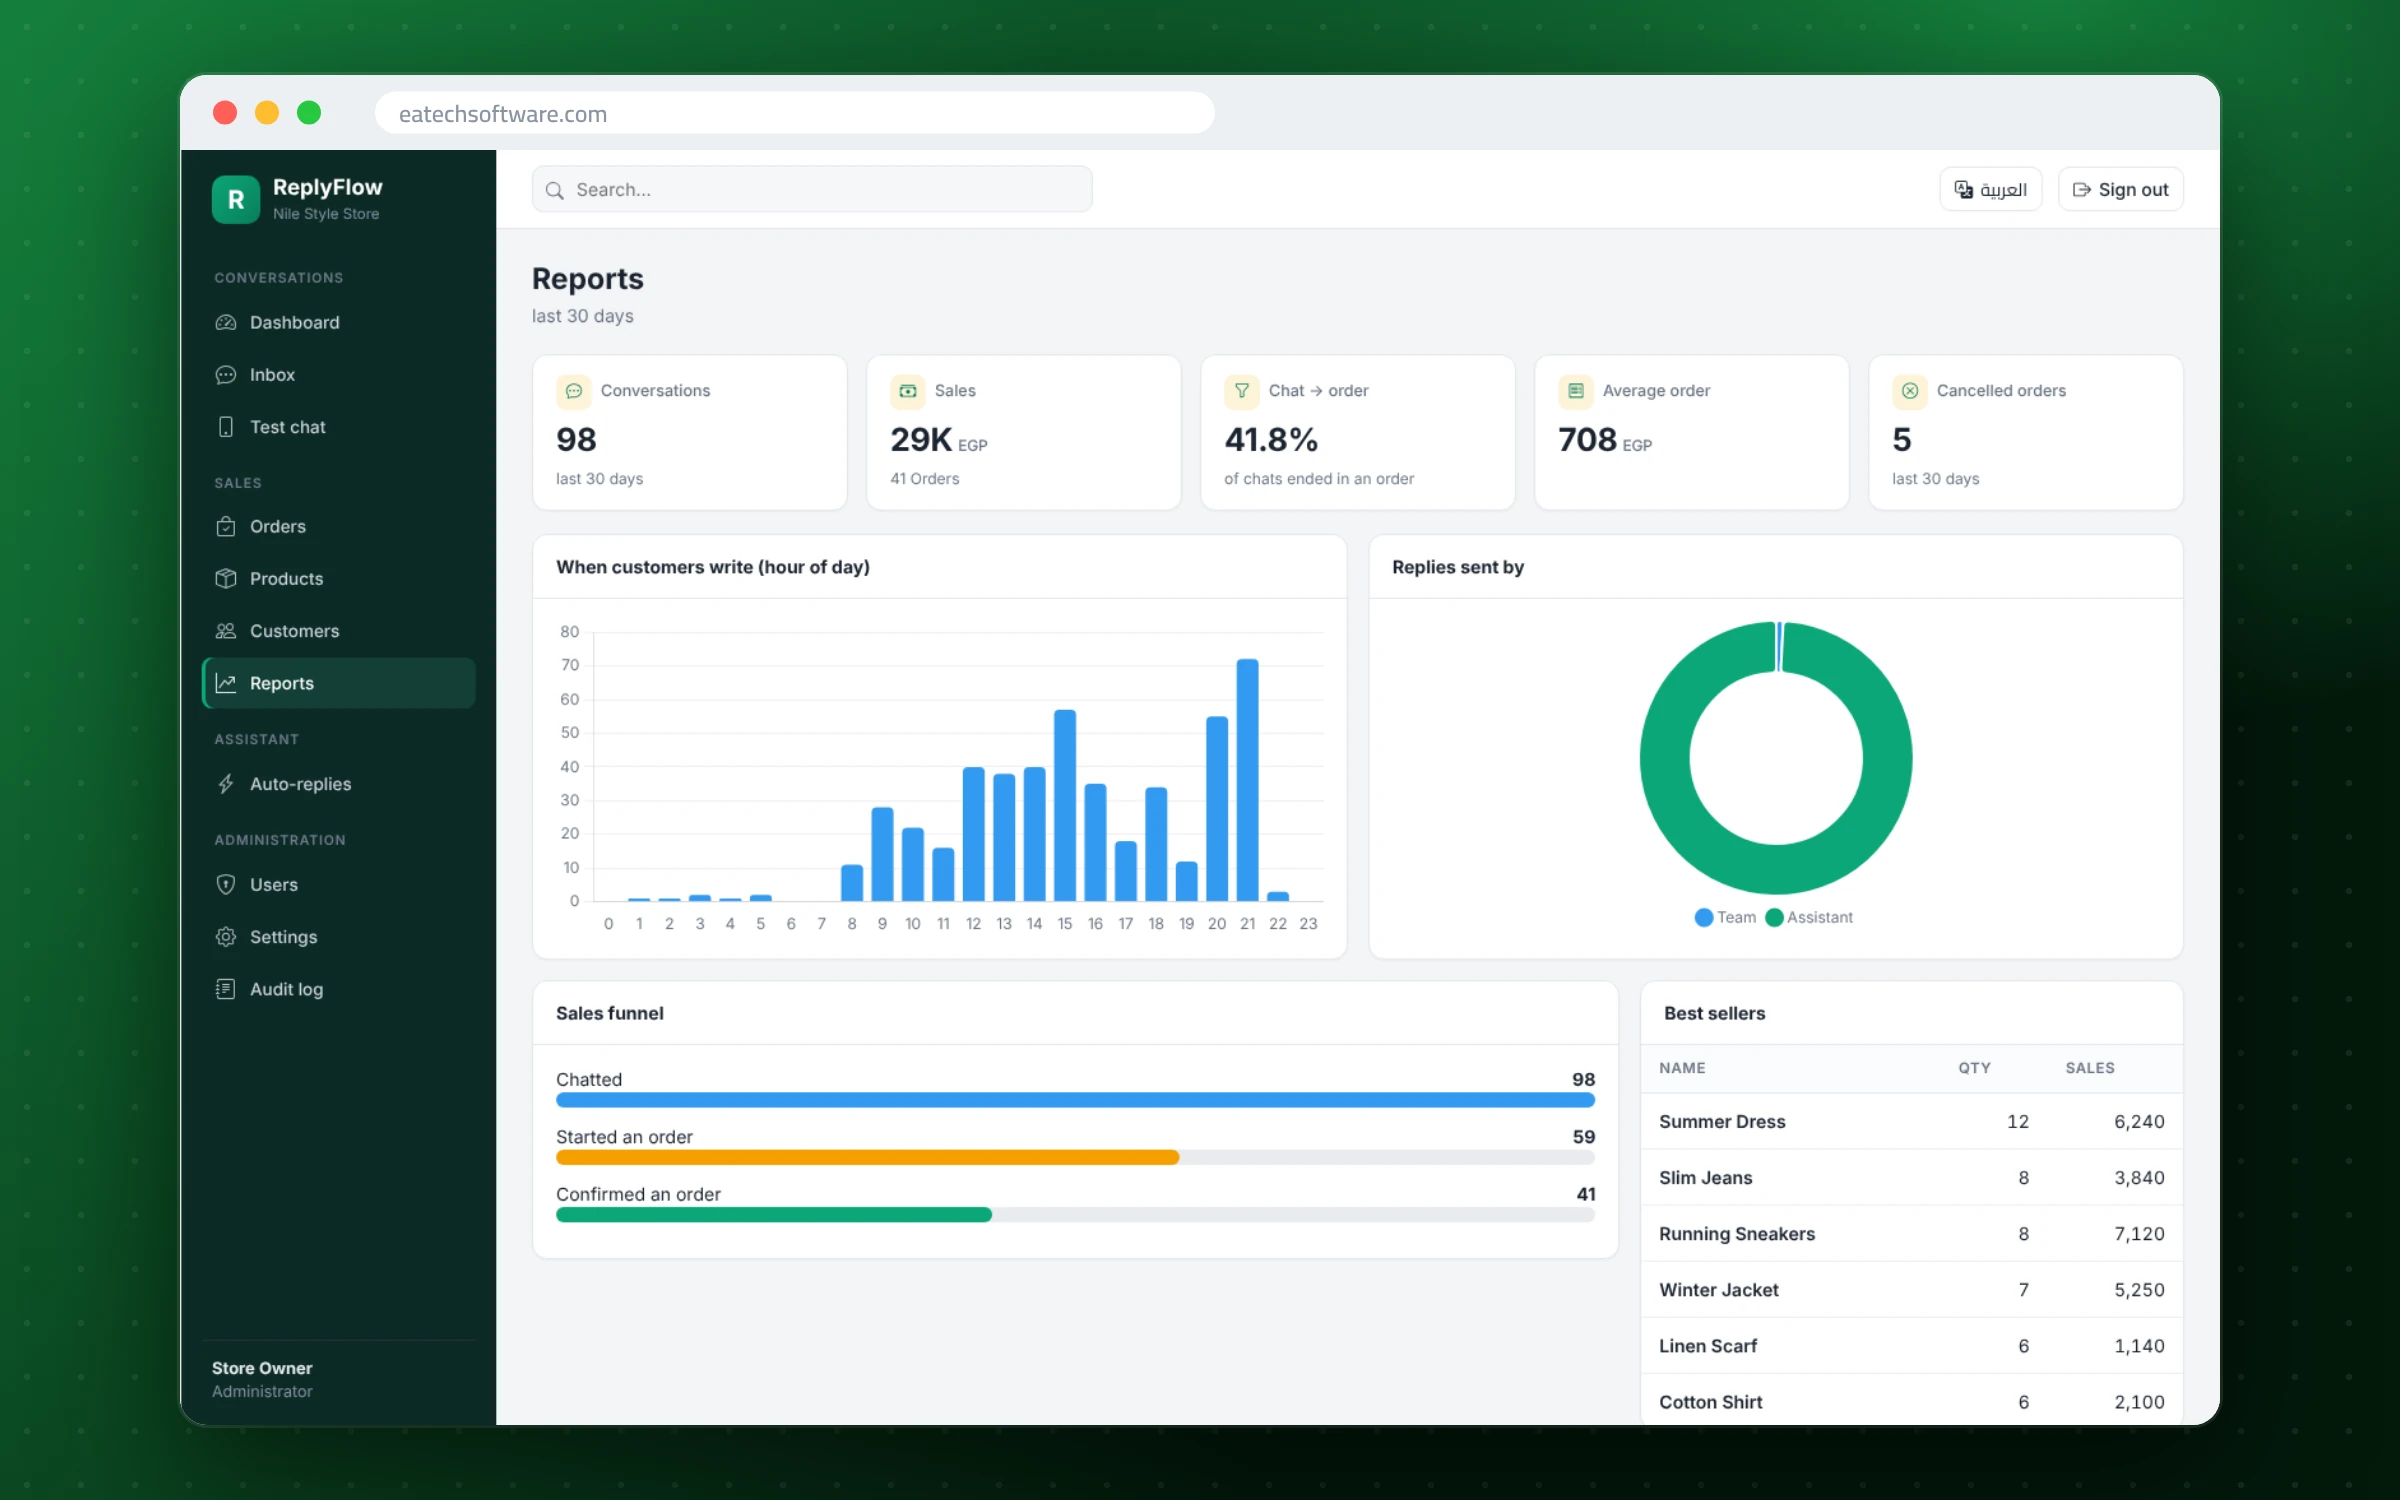Switch language with العربية button
Image resolution: width=2400 pixels, height=1500 pixels.
[x=1991, y=190]
